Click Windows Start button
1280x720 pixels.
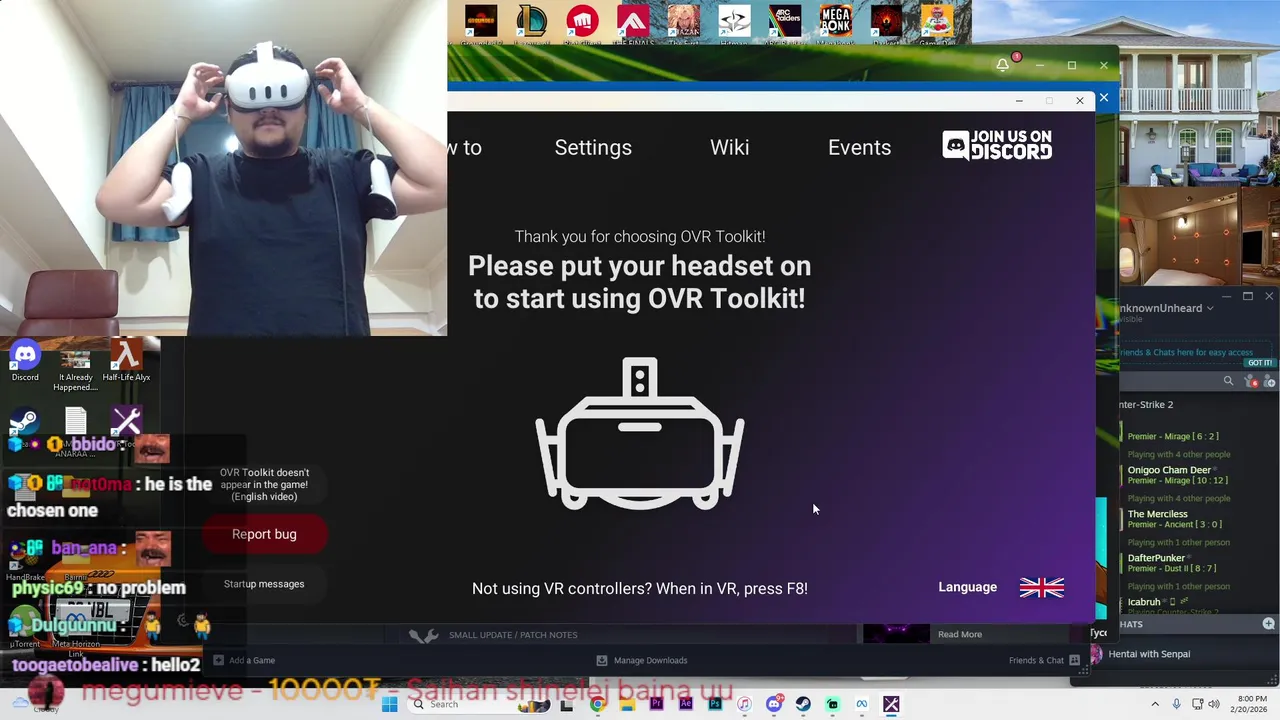389,704
